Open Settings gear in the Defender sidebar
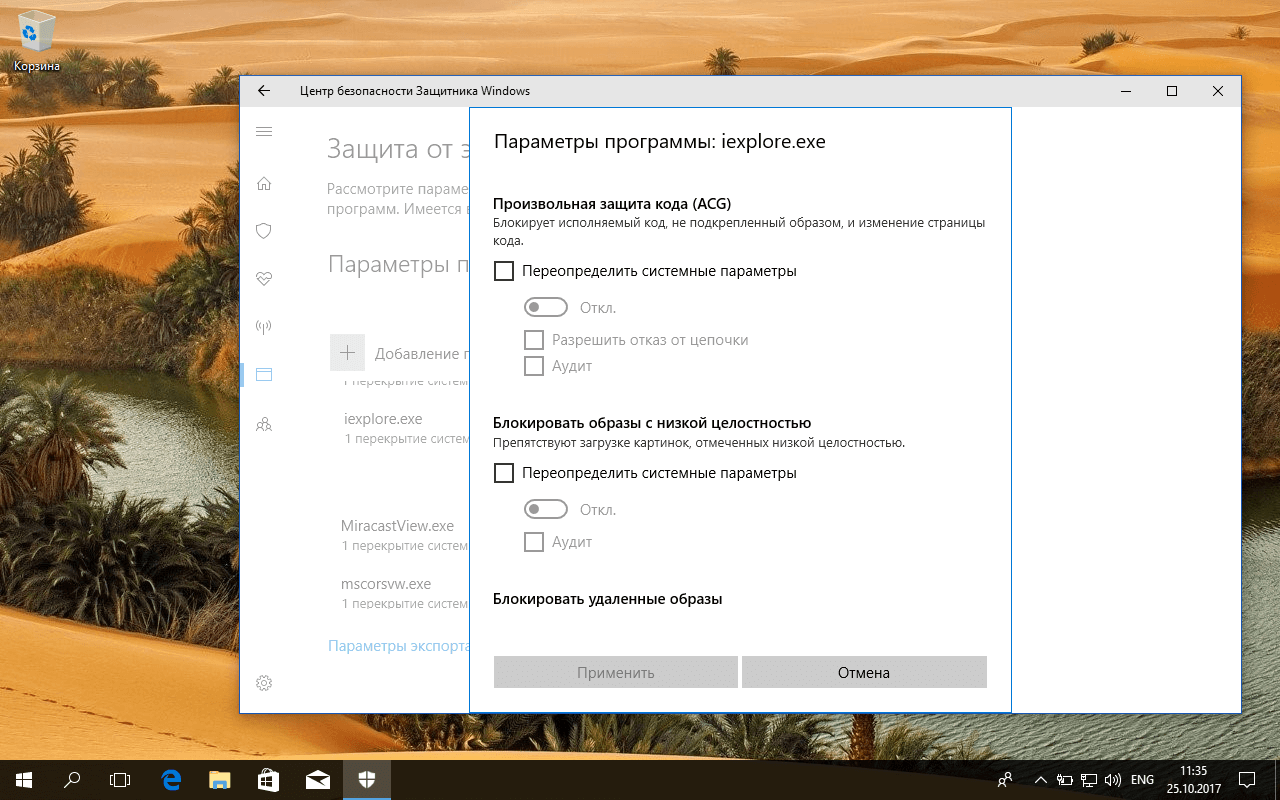The width and height of the screenshot is (1280, 800). tap(264, 683)
